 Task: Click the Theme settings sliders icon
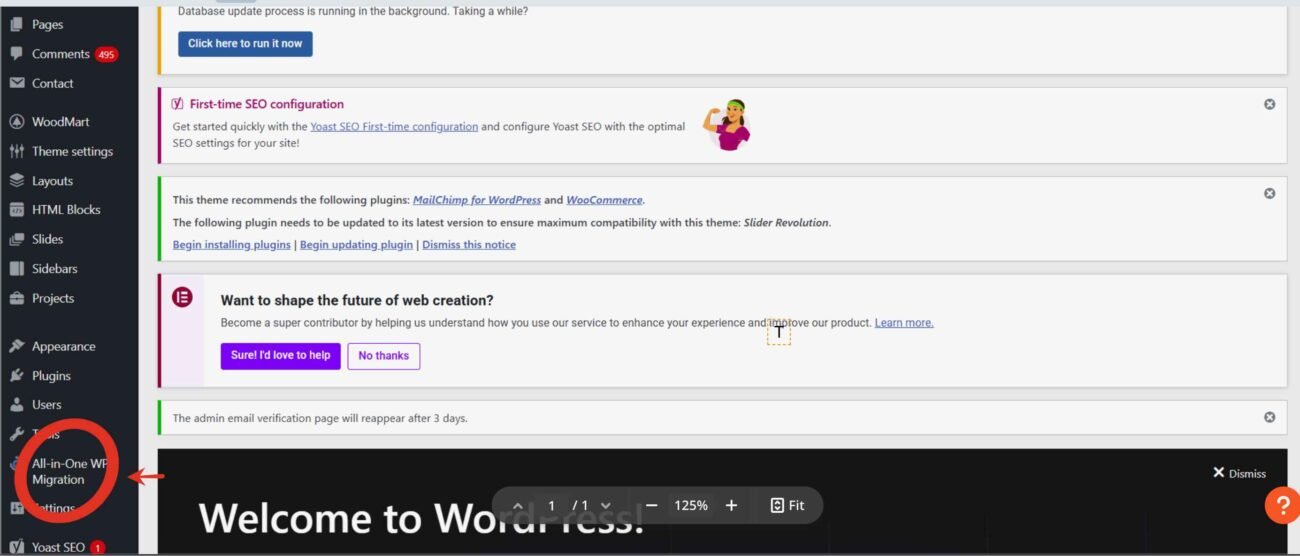[x=16, y=152]
